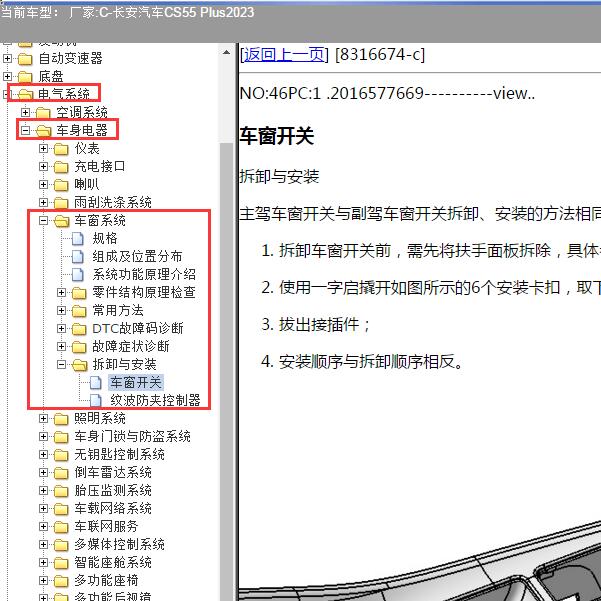Expand 零件结构原理检查 folder
This screenshot has height=601, width=601.
point(61,292)
